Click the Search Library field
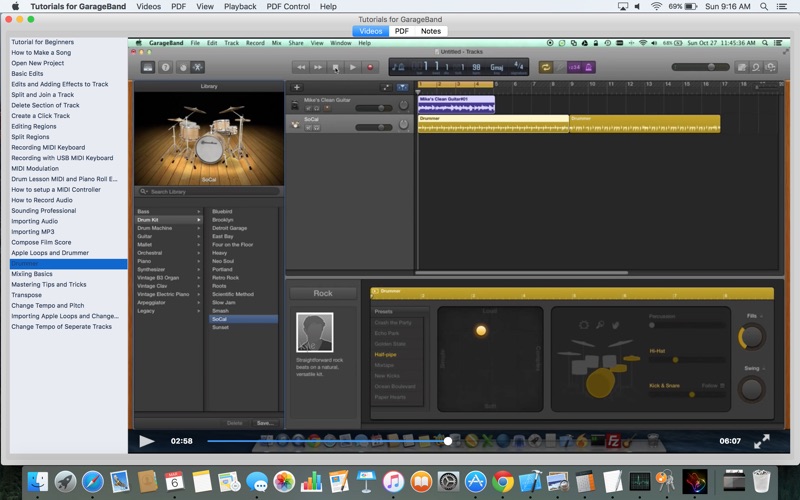Screen dimensions: 800x500 209,192
